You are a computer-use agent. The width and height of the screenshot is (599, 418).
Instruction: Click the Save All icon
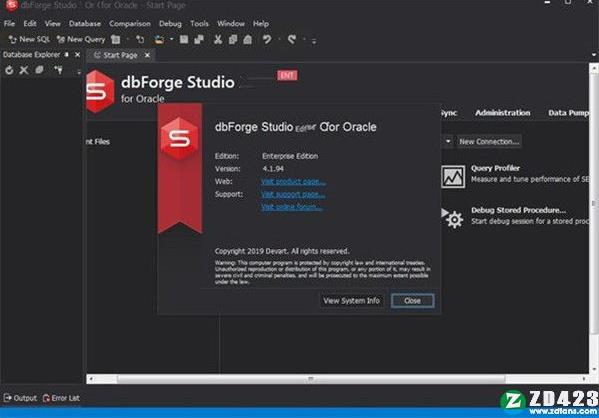coord(199,39)
